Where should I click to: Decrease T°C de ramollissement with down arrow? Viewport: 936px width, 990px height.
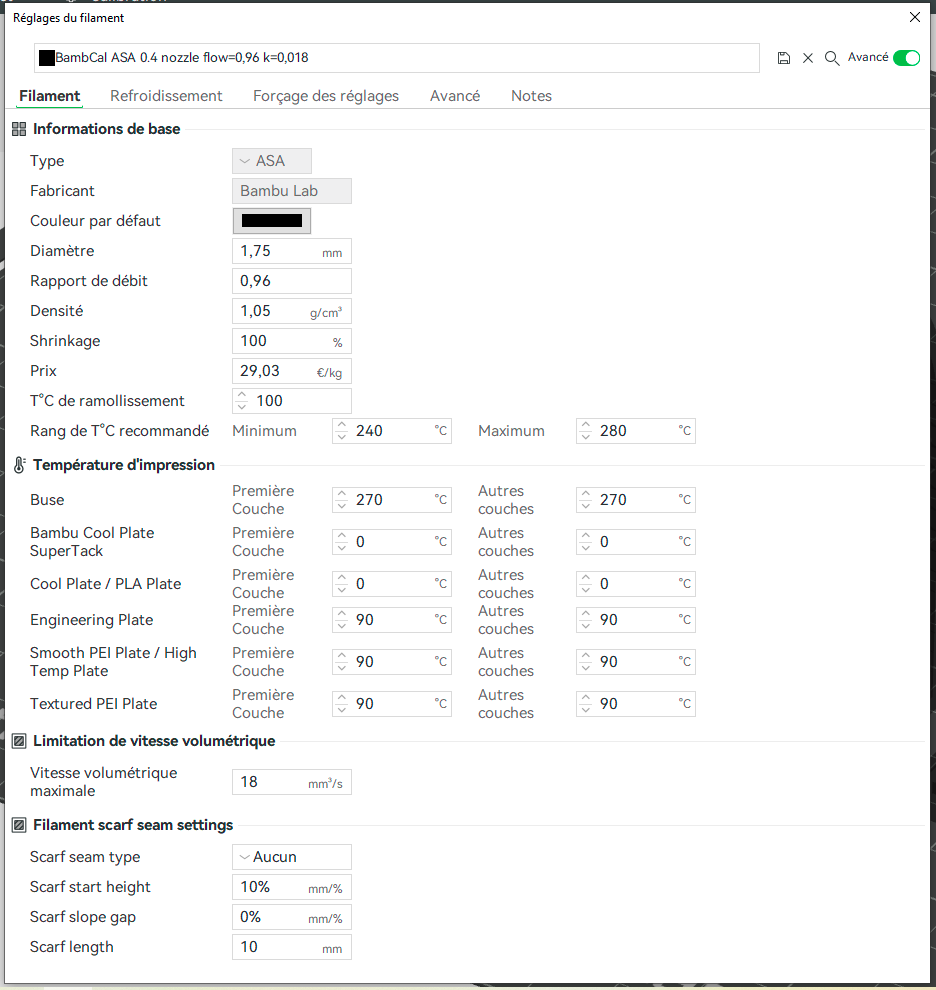point(242,407)
